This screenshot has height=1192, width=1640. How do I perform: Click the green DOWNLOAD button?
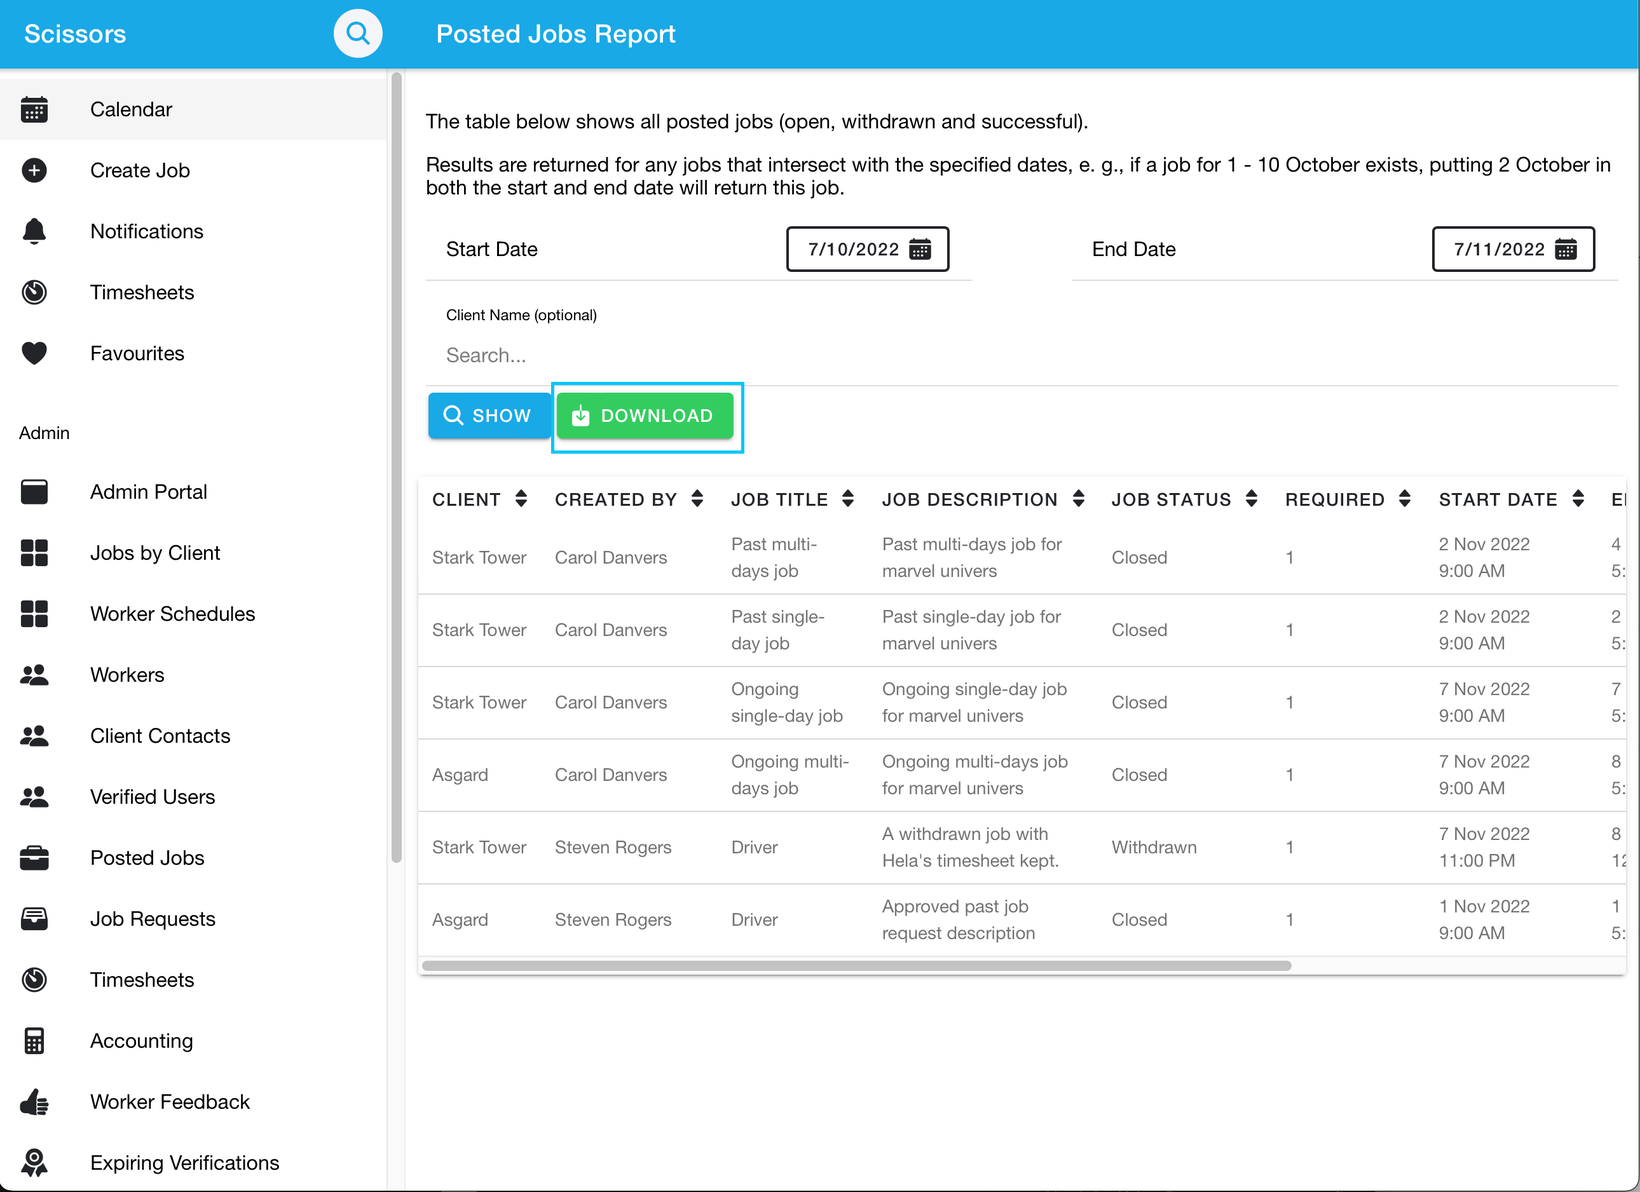645,416
